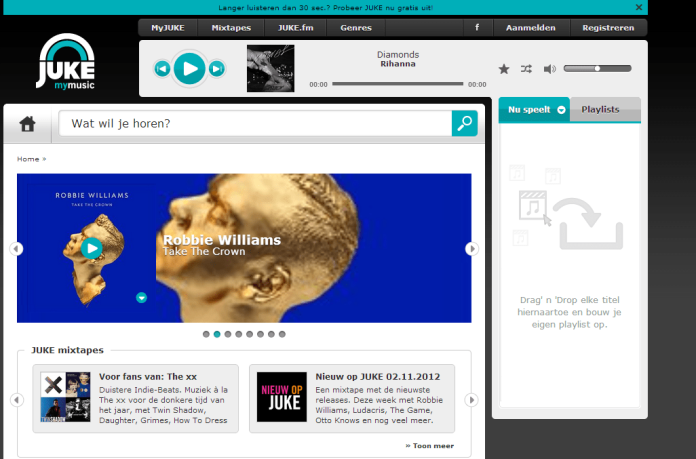Screen dimensions: 696x459
Task: Show the next banner slide
Action: tap(472, 249)
